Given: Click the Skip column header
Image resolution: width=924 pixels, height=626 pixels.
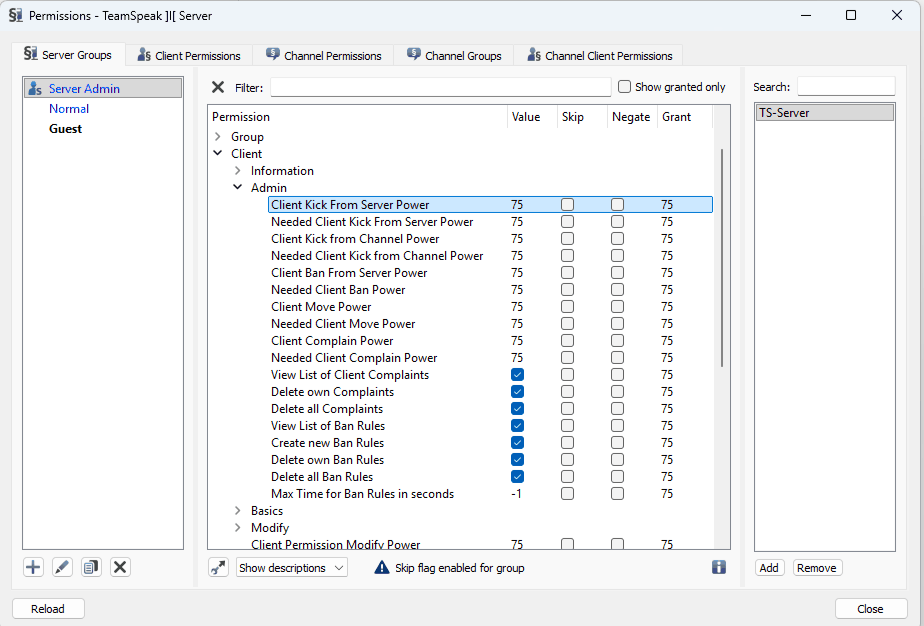Looking at the screenshot, I should coord(582,117).
